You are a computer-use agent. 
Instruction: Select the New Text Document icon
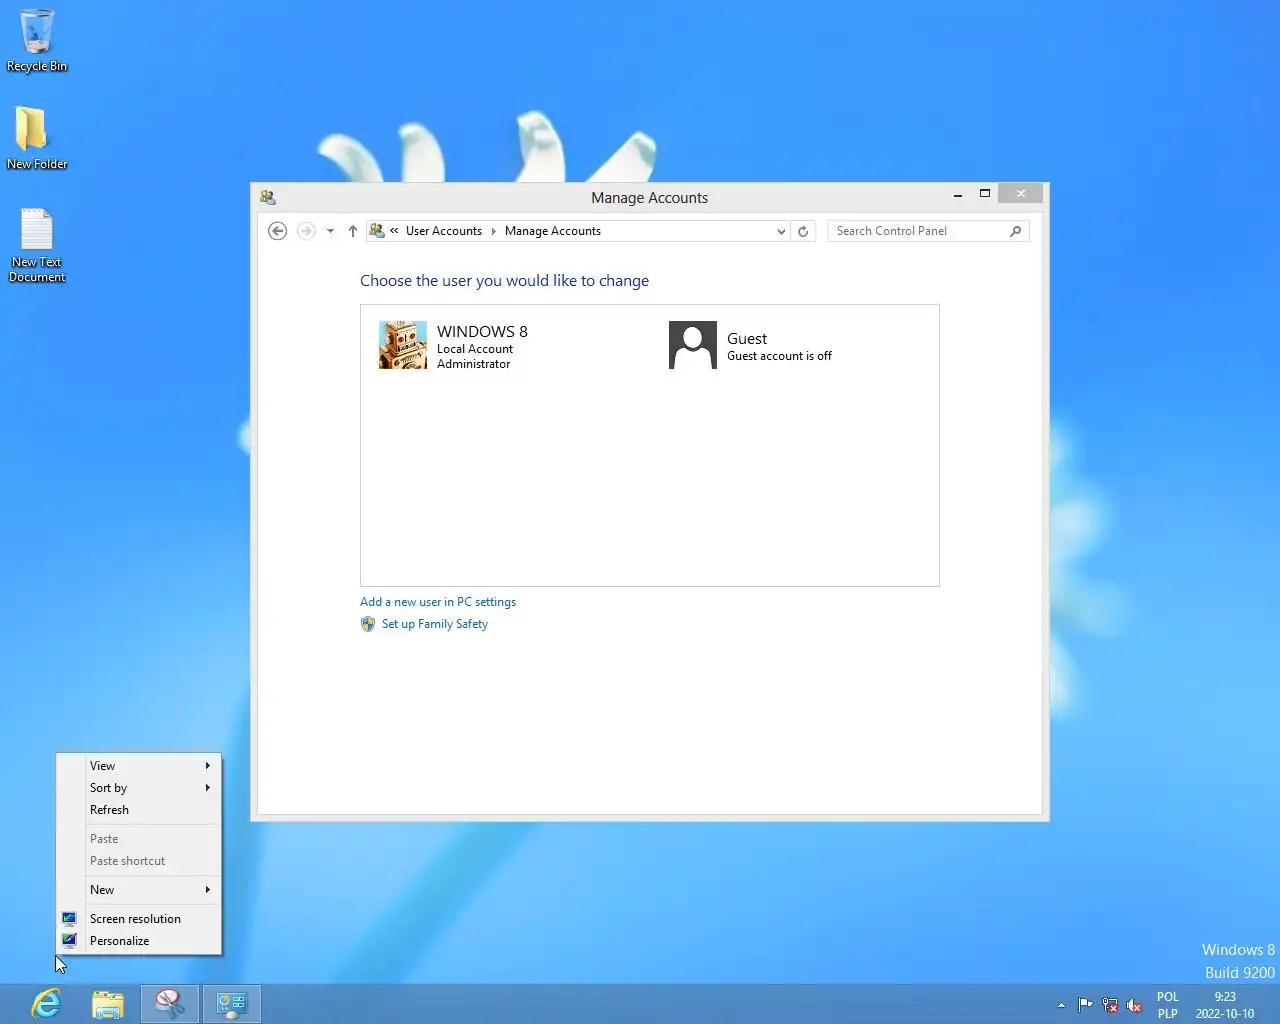37,245
